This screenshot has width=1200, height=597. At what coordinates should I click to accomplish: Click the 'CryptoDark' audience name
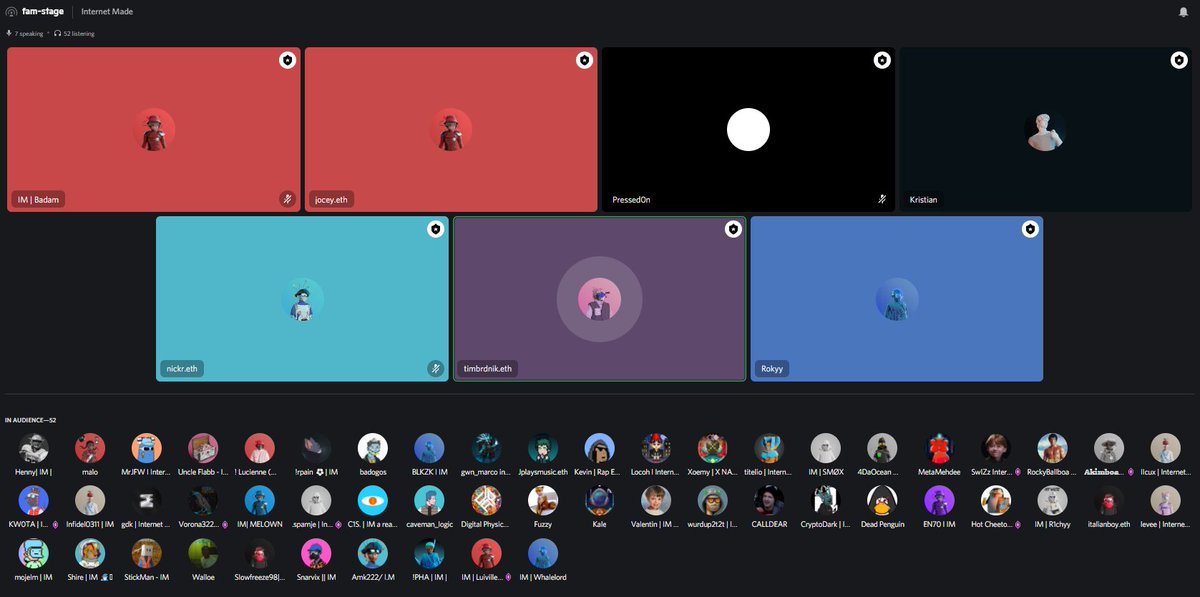tap(825, 523)
